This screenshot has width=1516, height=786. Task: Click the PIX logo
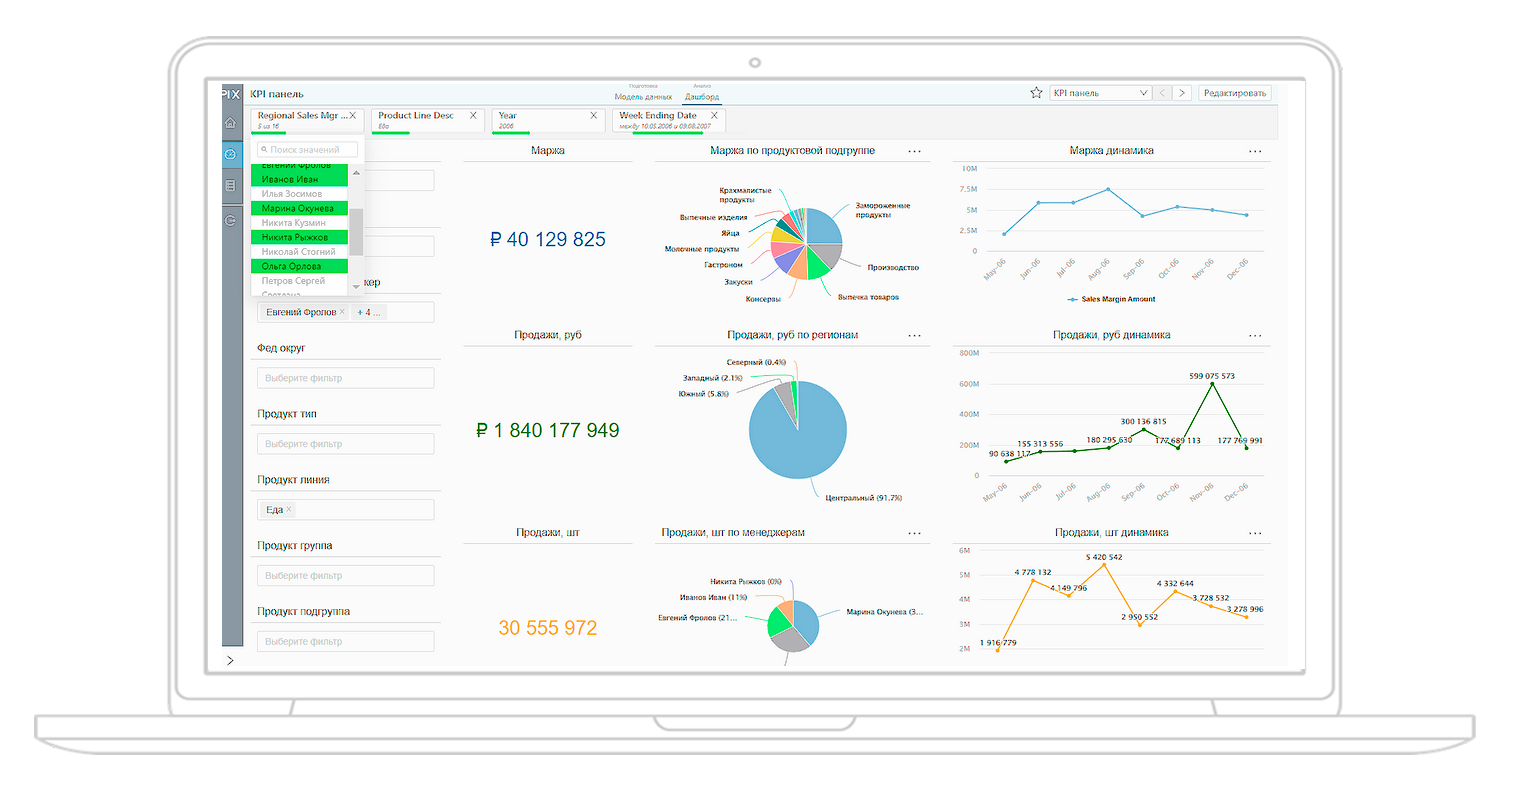tap(231, 93)
